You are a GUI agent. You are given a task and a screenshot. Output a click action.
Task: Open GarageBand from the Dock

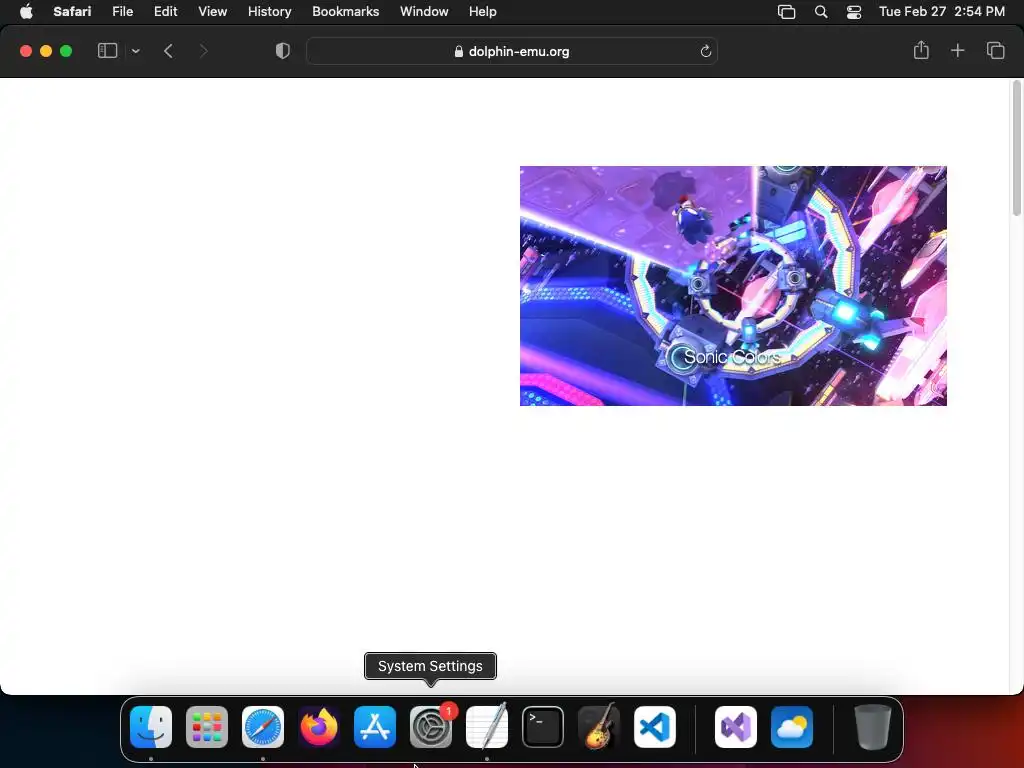[x=599, y=727]
